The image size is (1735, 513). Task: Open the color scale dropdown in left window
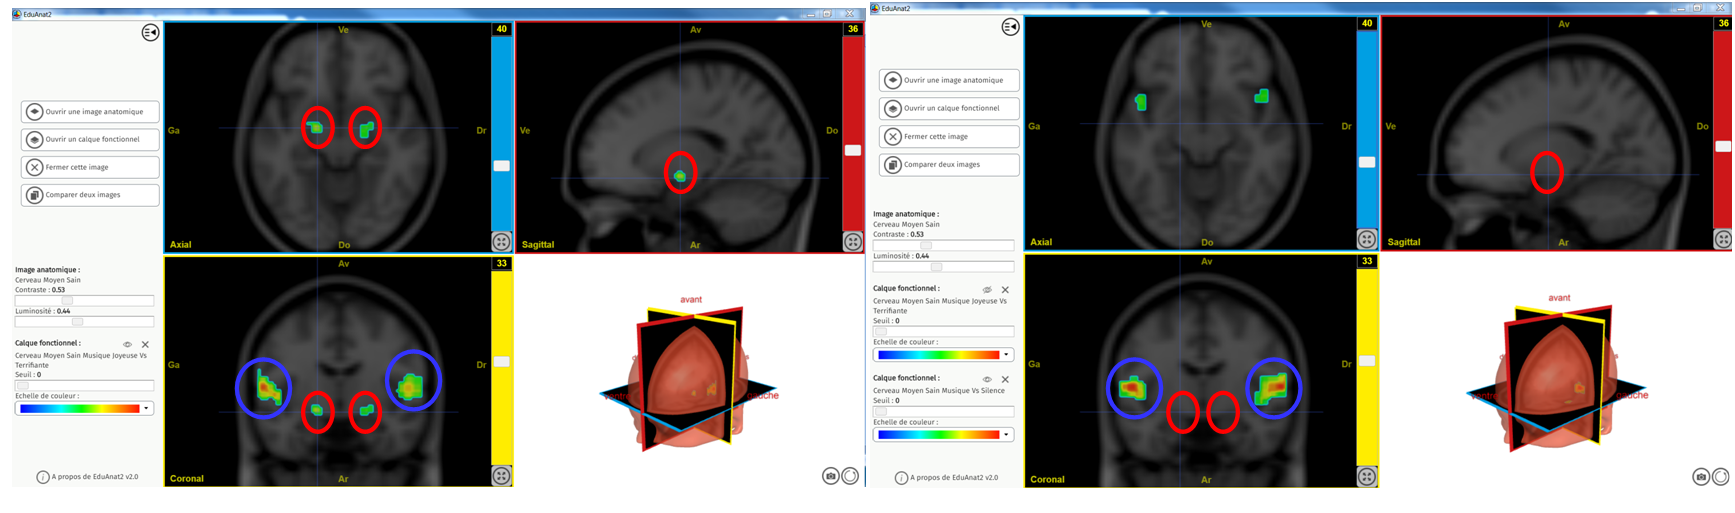pos(146,408)
